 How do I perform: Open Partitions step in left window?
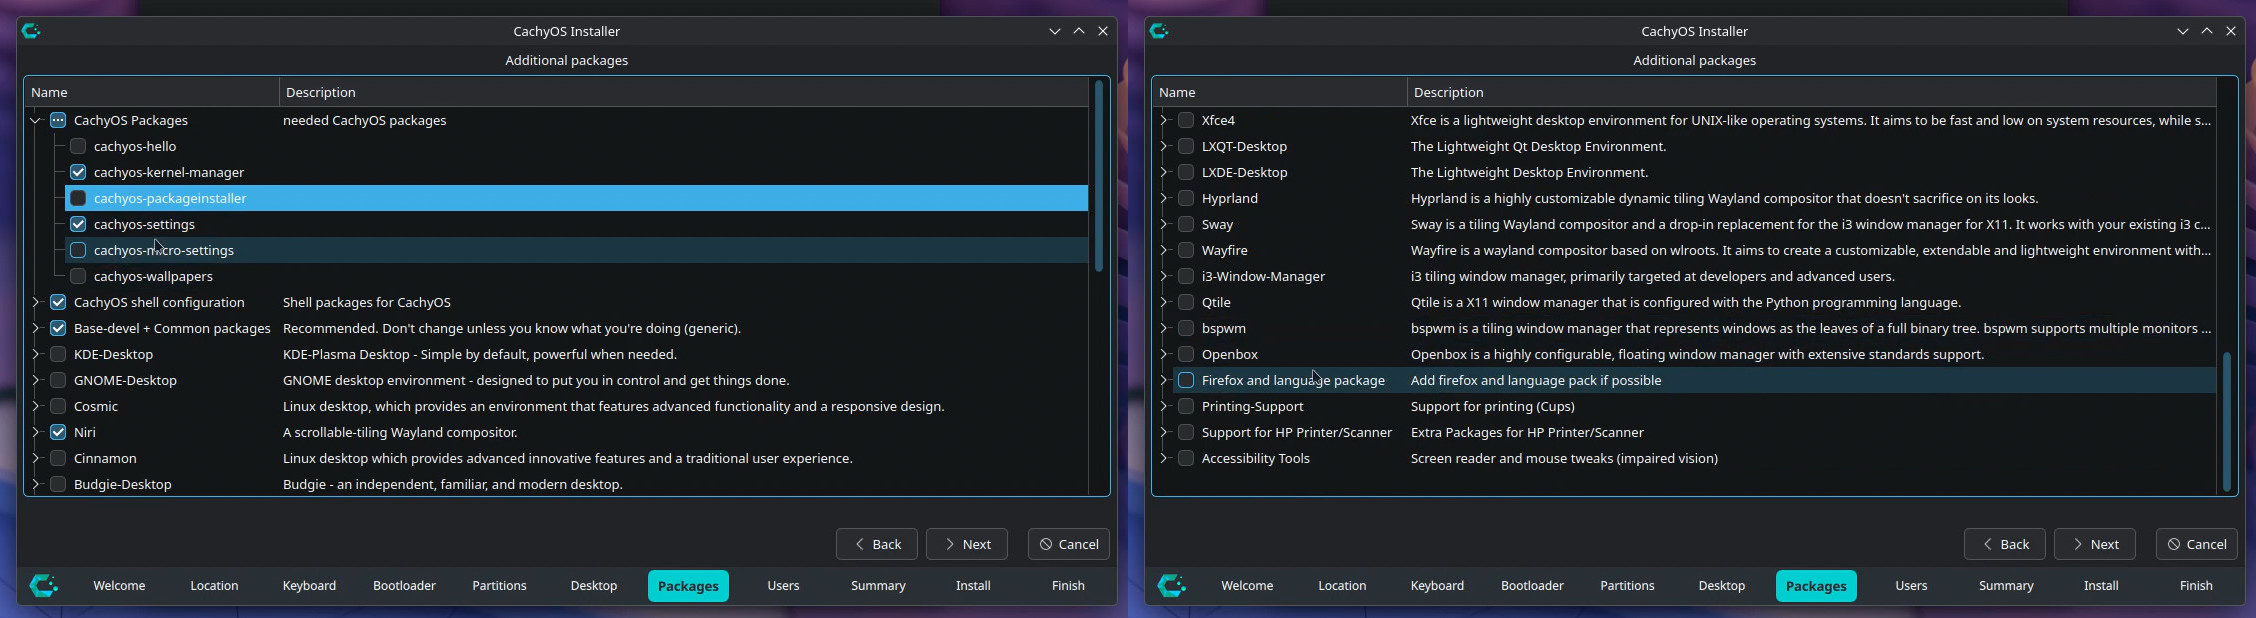(499, 586)
